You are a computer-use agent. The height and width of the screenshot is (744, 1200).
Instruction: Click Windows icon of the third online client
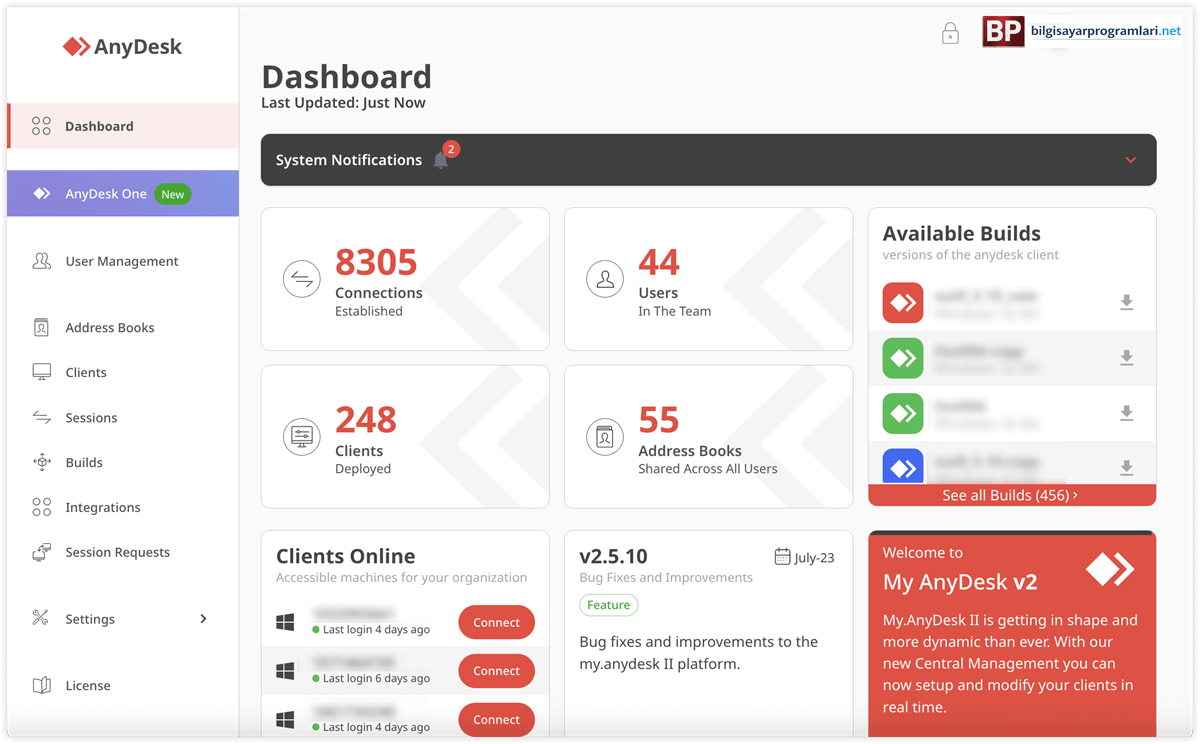pos(286,719)
